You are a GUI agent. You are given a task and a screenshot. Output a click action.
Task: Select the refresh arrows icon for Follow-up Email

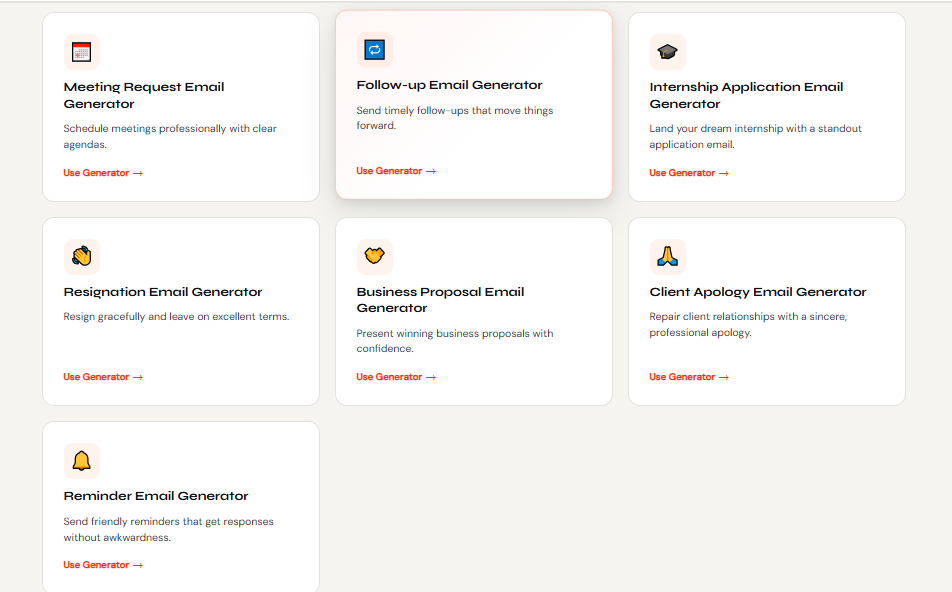point(374,48)
